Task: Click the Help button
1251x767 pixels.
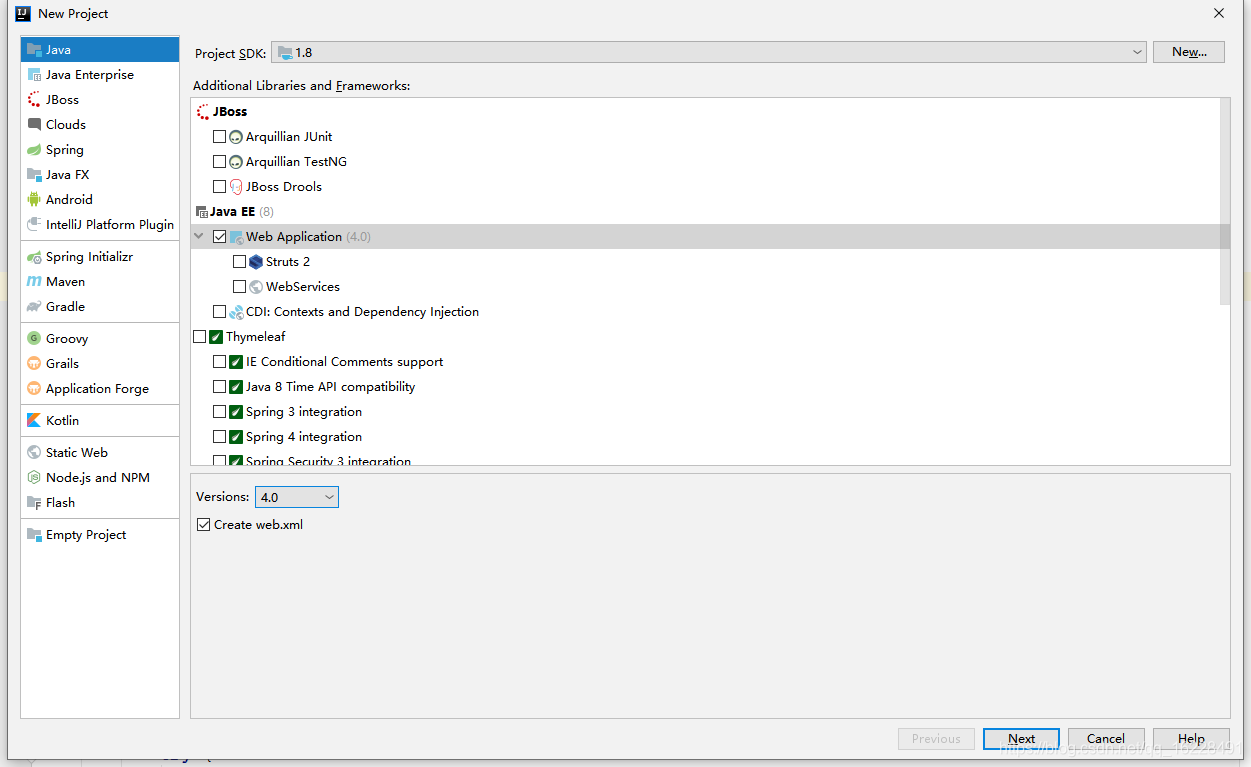Action: [x=1191, y=739]
